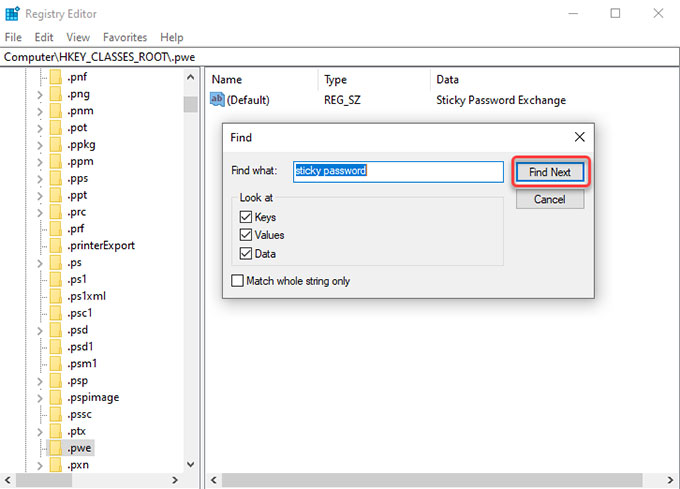Click the tree pane scroll-down arrow
This screenshot has width=680, height=489.
click(x=190, y=464)
